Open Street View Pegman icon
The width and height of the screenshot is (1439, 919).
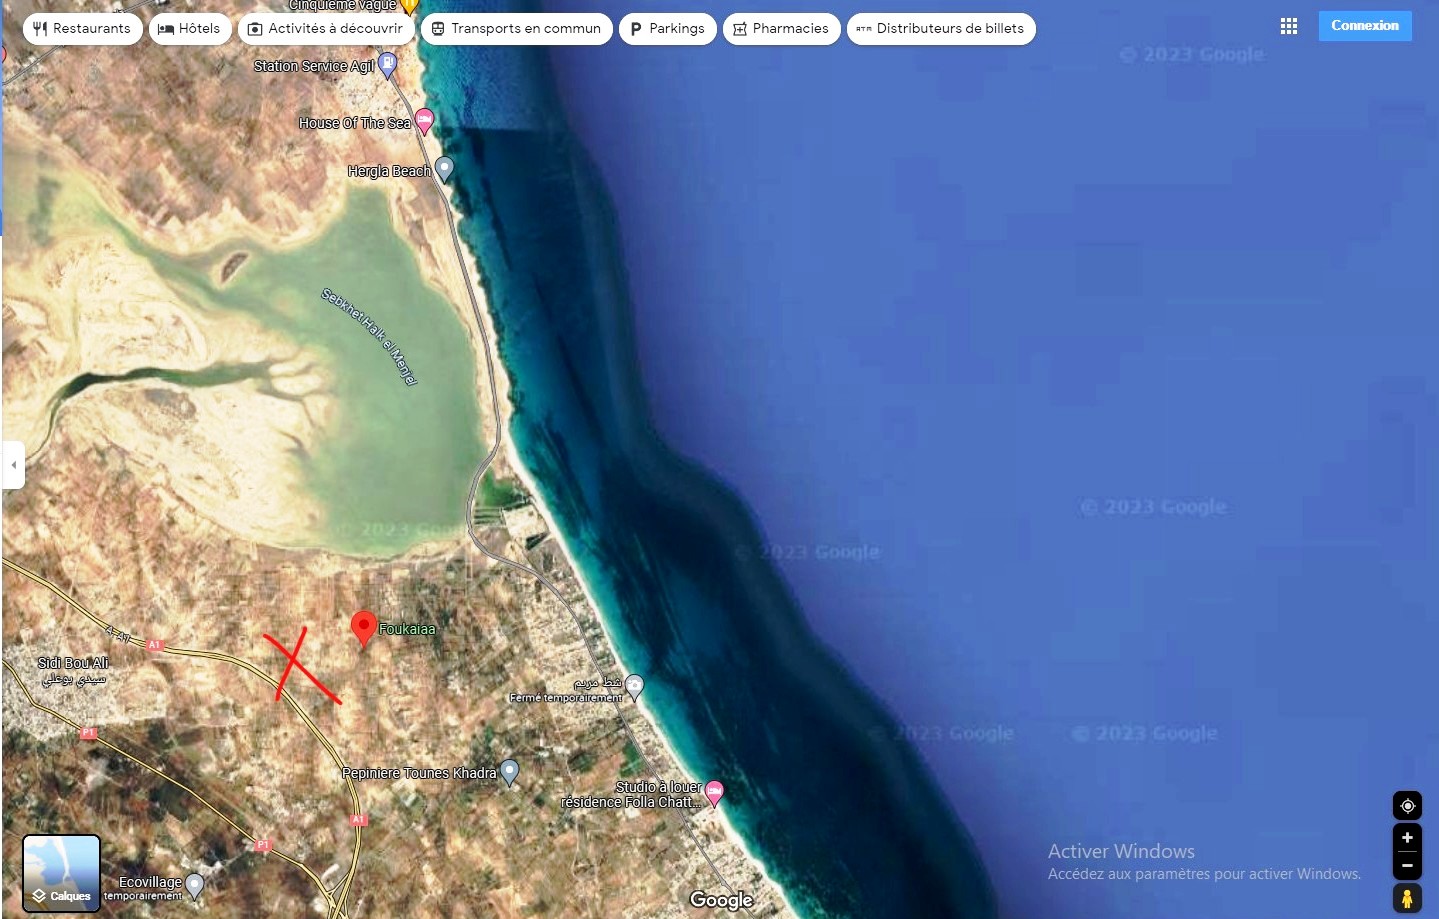[x=1407, y=898]
